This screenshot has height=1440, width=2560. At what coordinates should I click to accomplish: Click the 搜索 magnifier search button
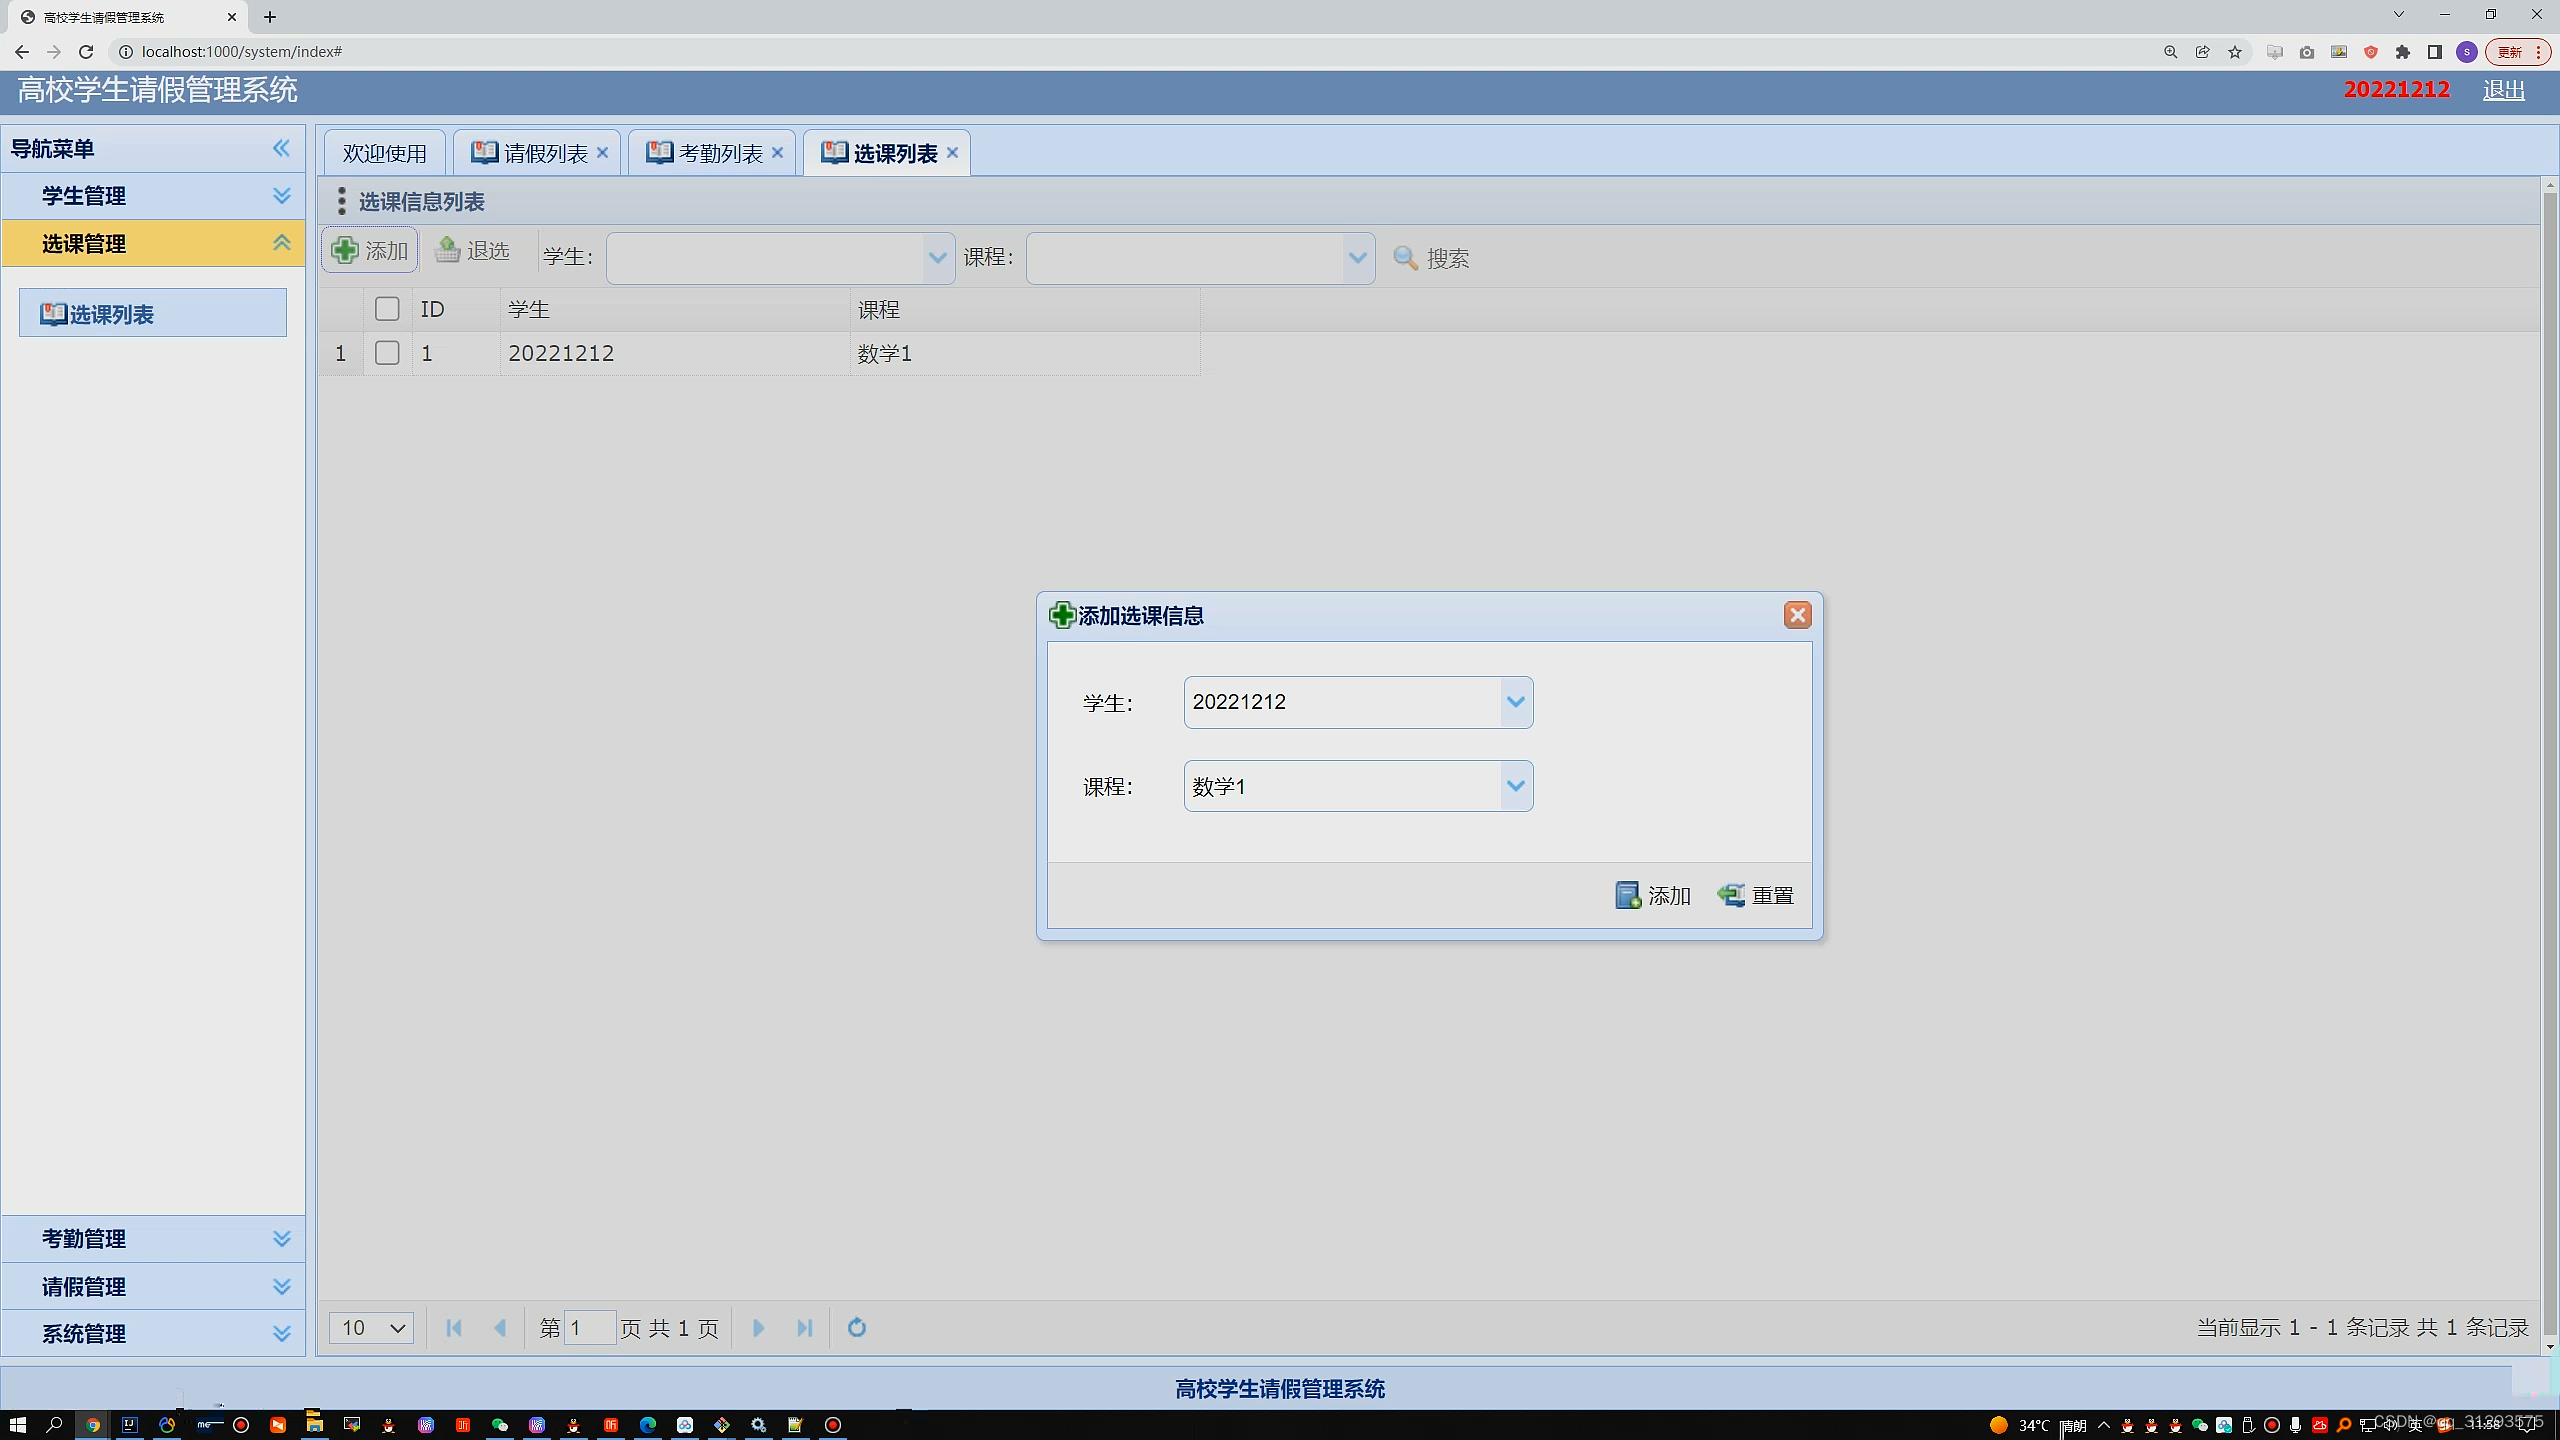[x=1431, y=258]
